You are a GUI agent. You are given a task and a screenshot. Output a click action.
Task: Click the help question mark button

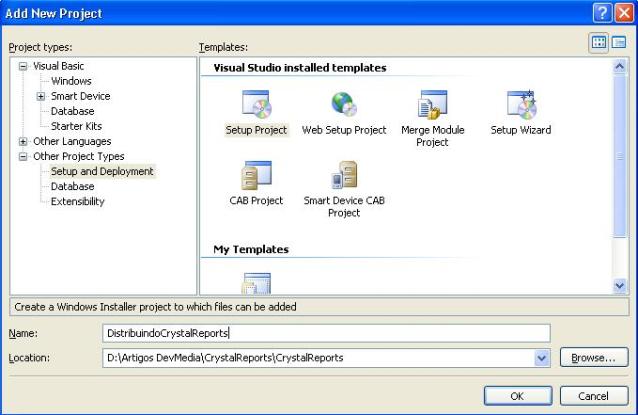(x=602, y=13)
